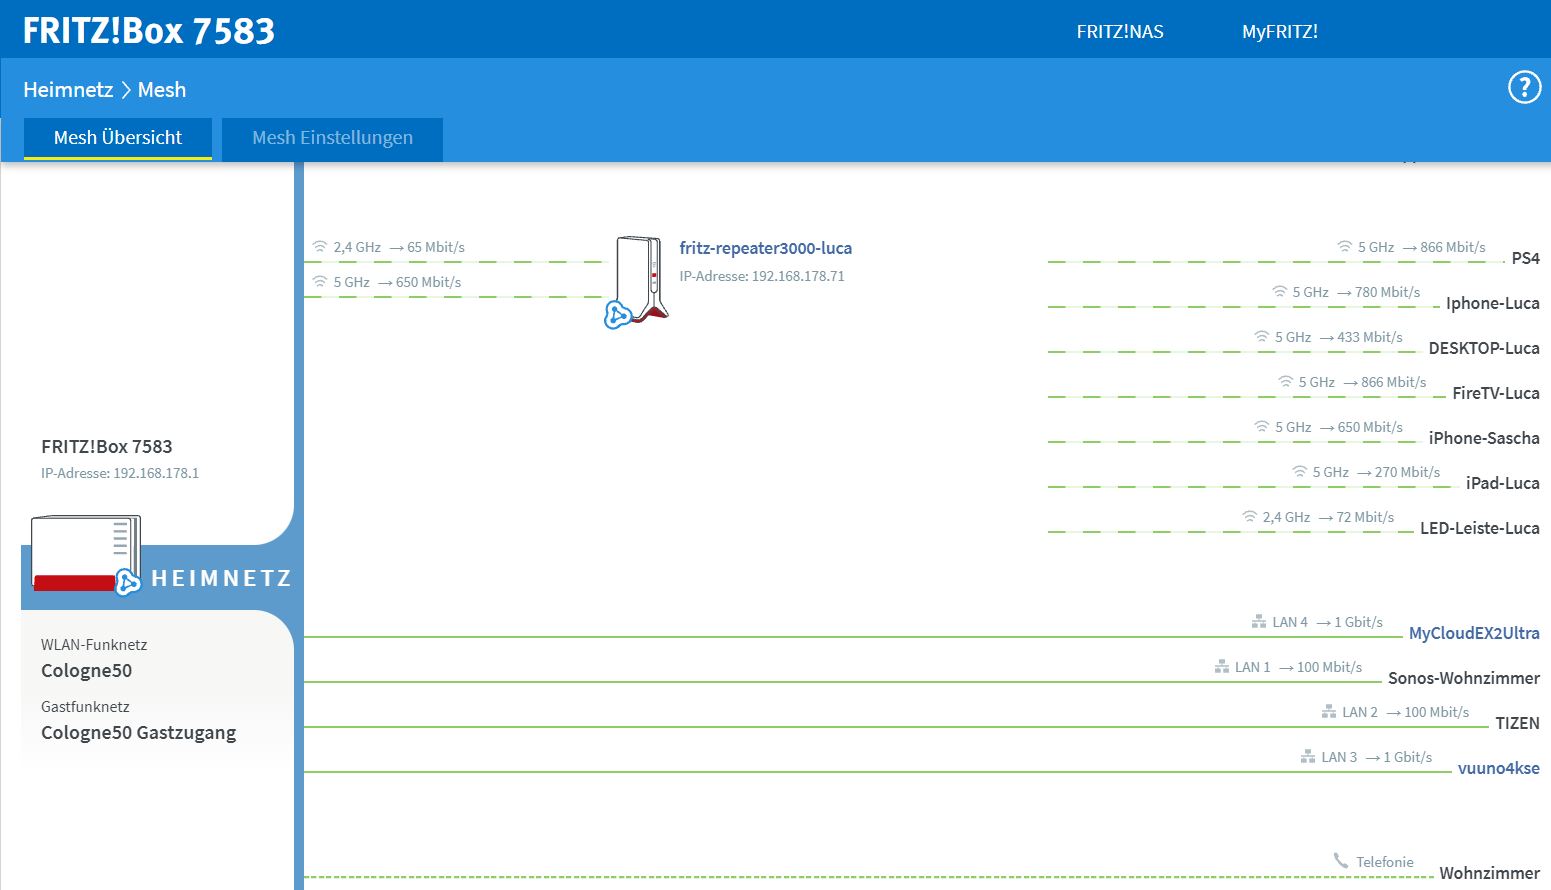The width and height of the screenshot is (1551, 890).
Task: Click the Wi-Fi icon for the 5 GHz 650 Mbit/s repeater link
Action: (x=320, y=282)
